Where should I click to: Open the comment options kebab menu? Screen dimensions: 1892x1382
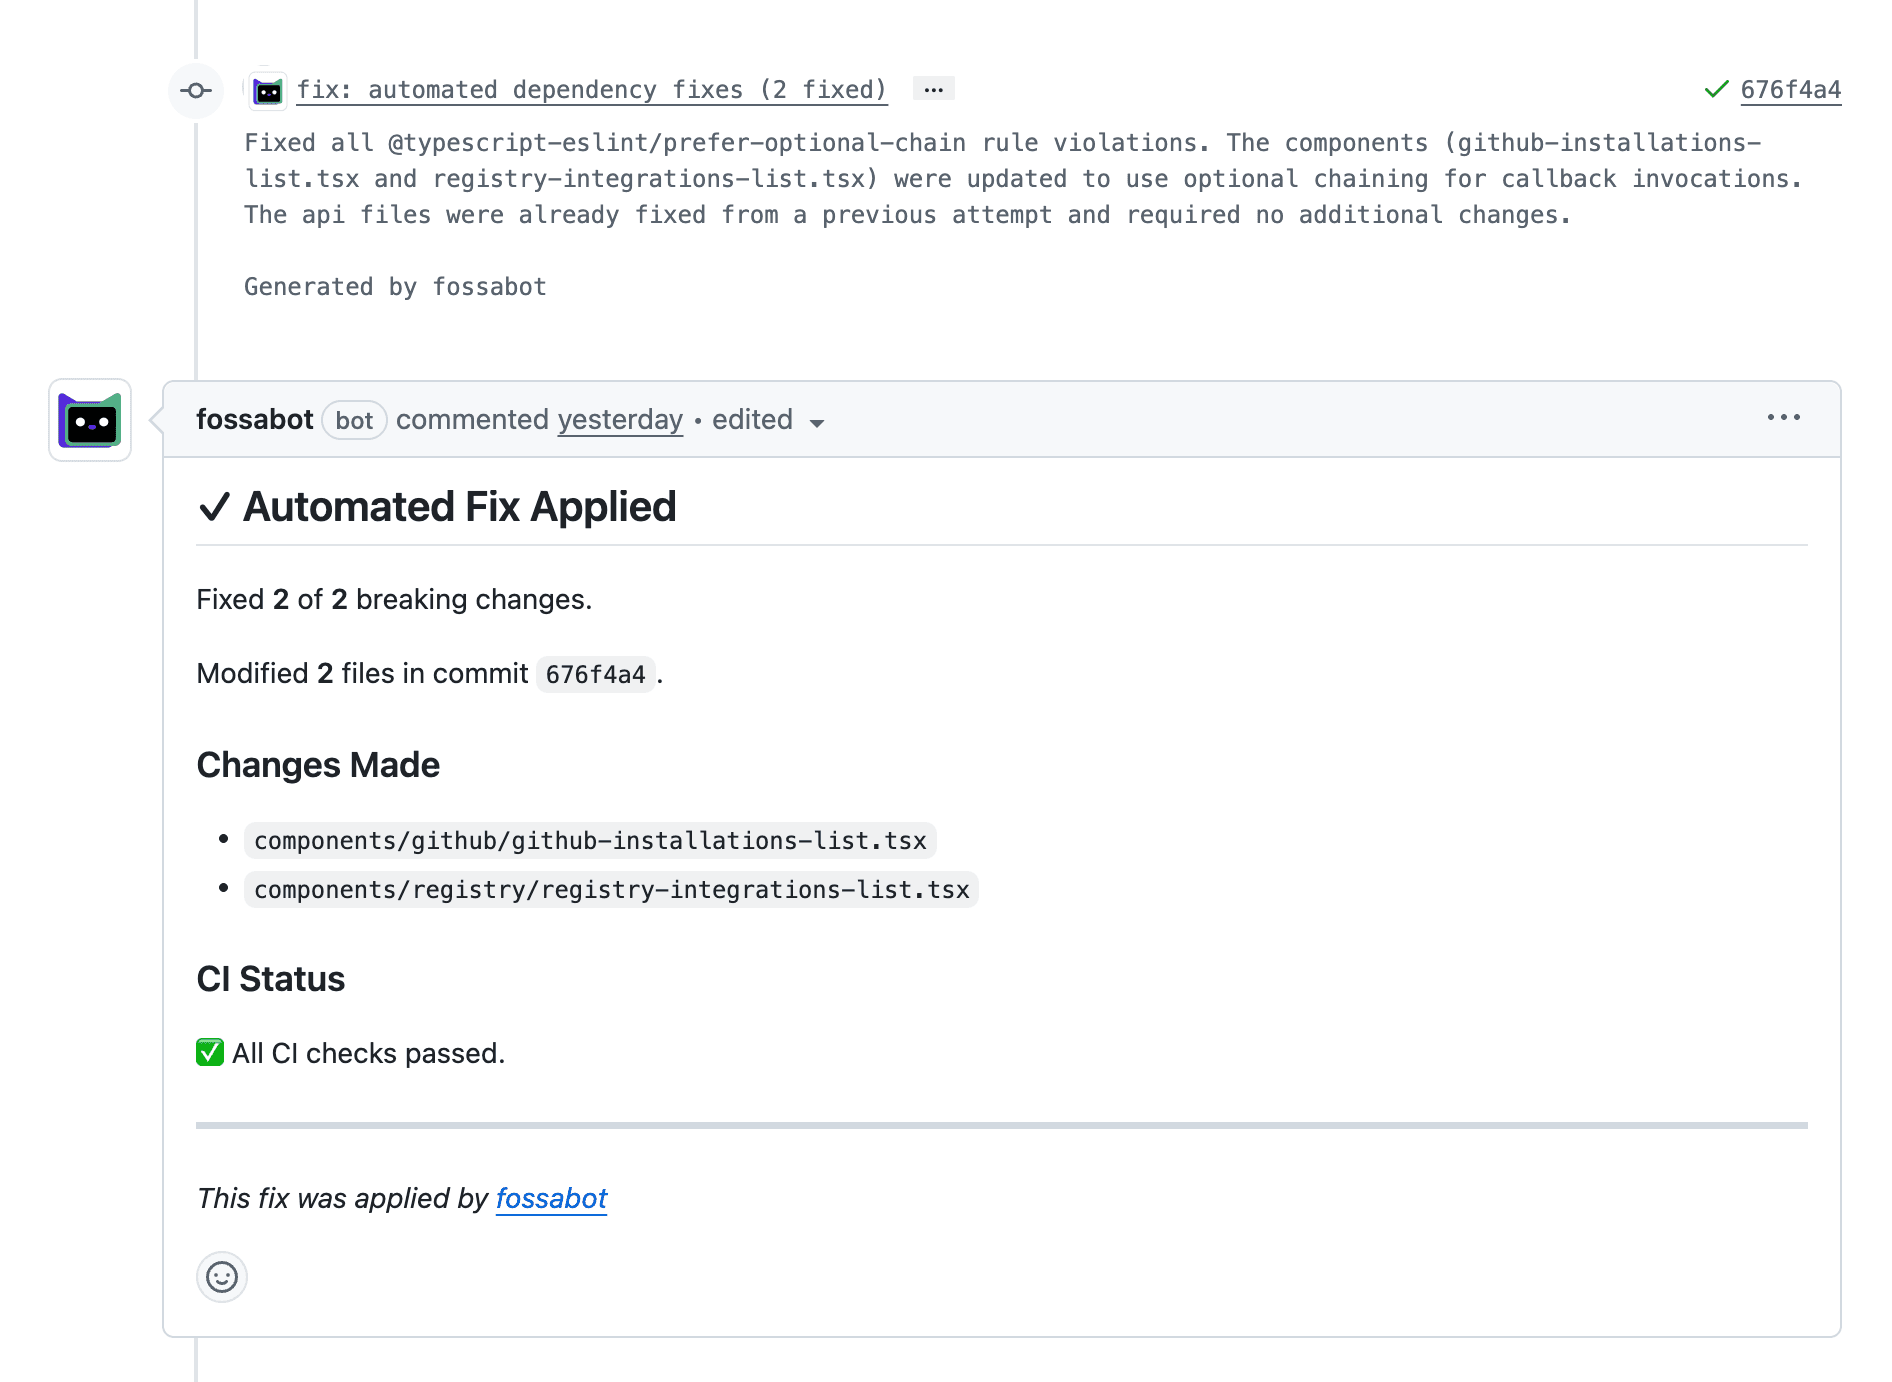pos(1785,418)
